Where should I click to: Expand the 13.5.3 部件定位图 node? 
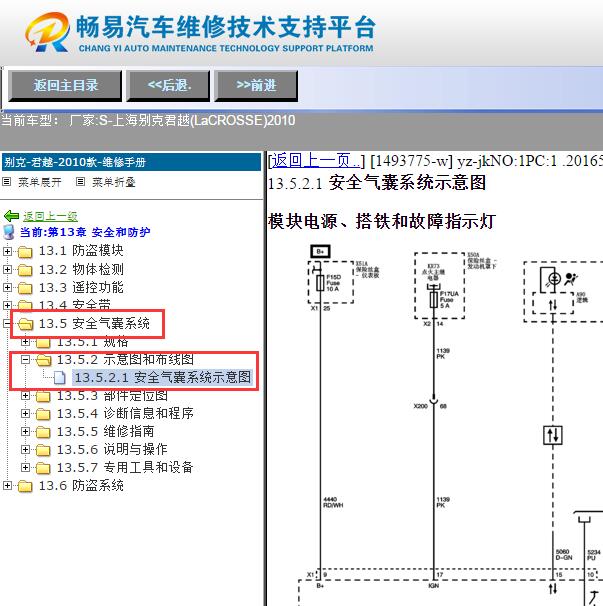25,396
